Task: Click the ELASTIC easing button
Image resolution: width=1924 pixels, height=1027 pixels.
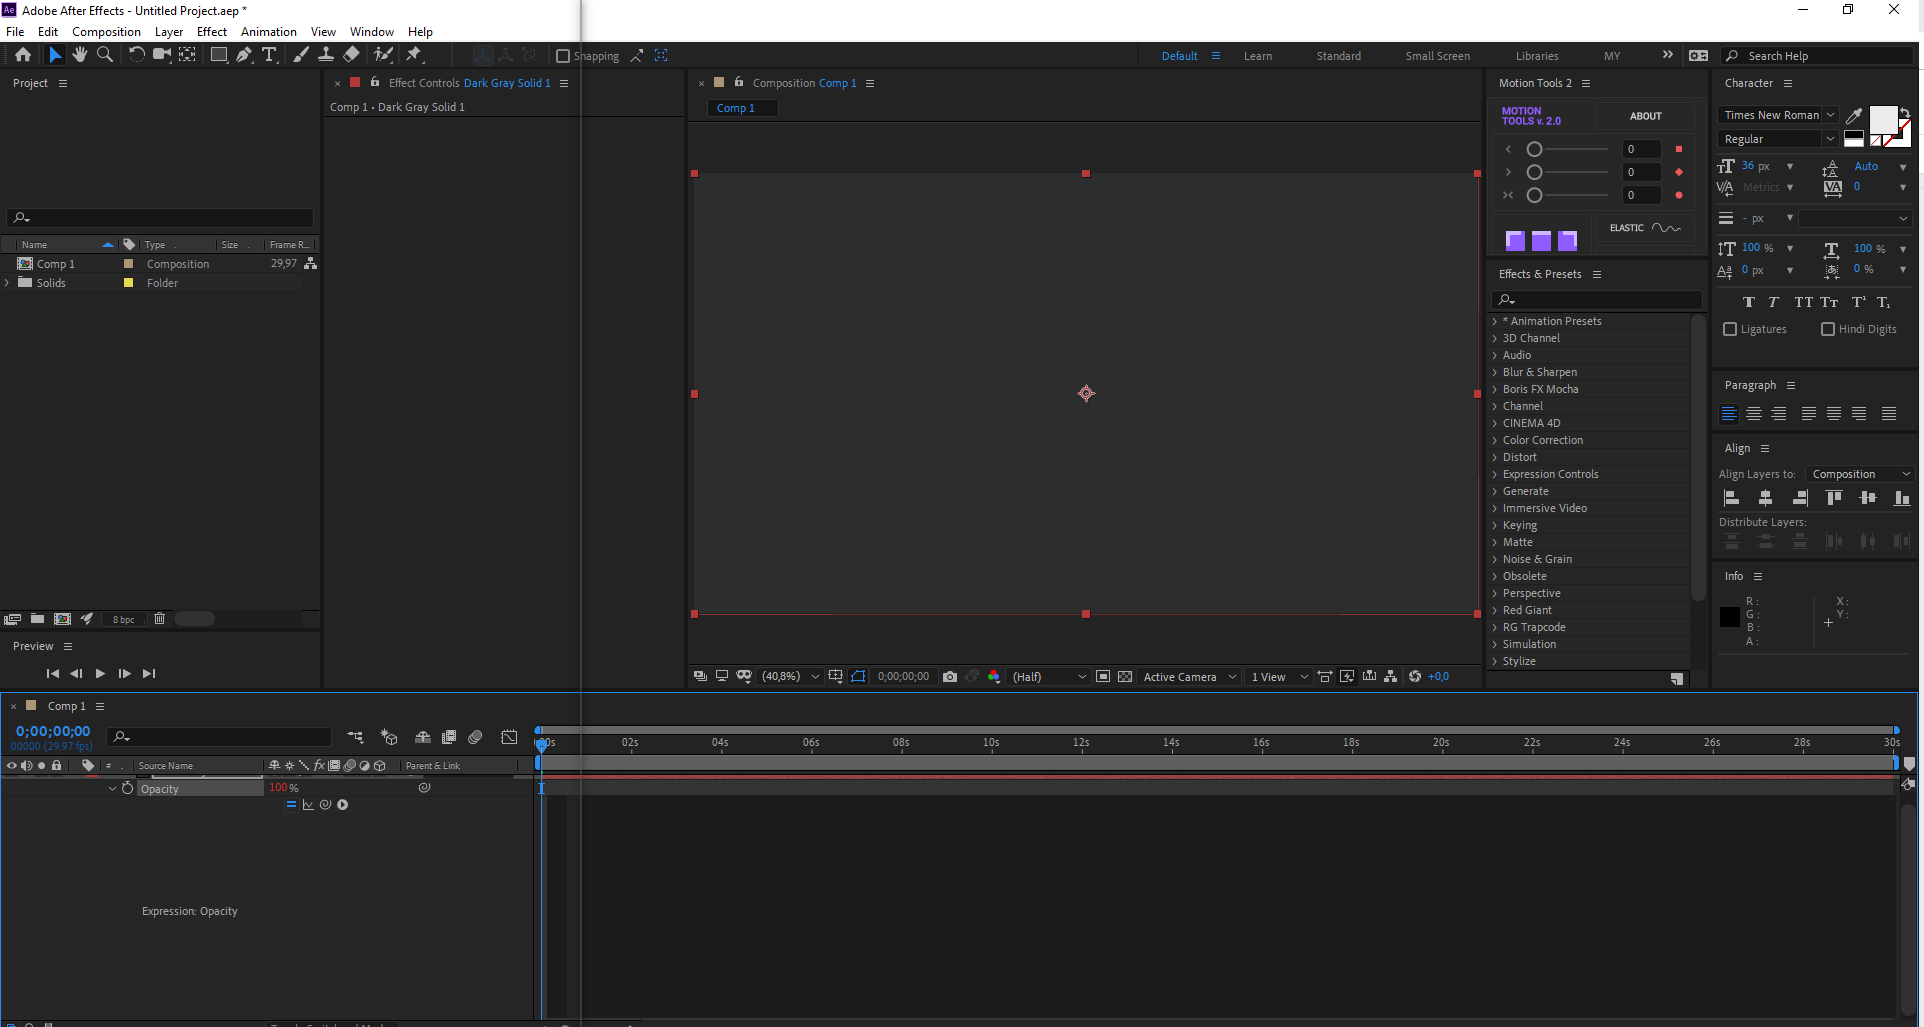Action: tap(1643, 227)
